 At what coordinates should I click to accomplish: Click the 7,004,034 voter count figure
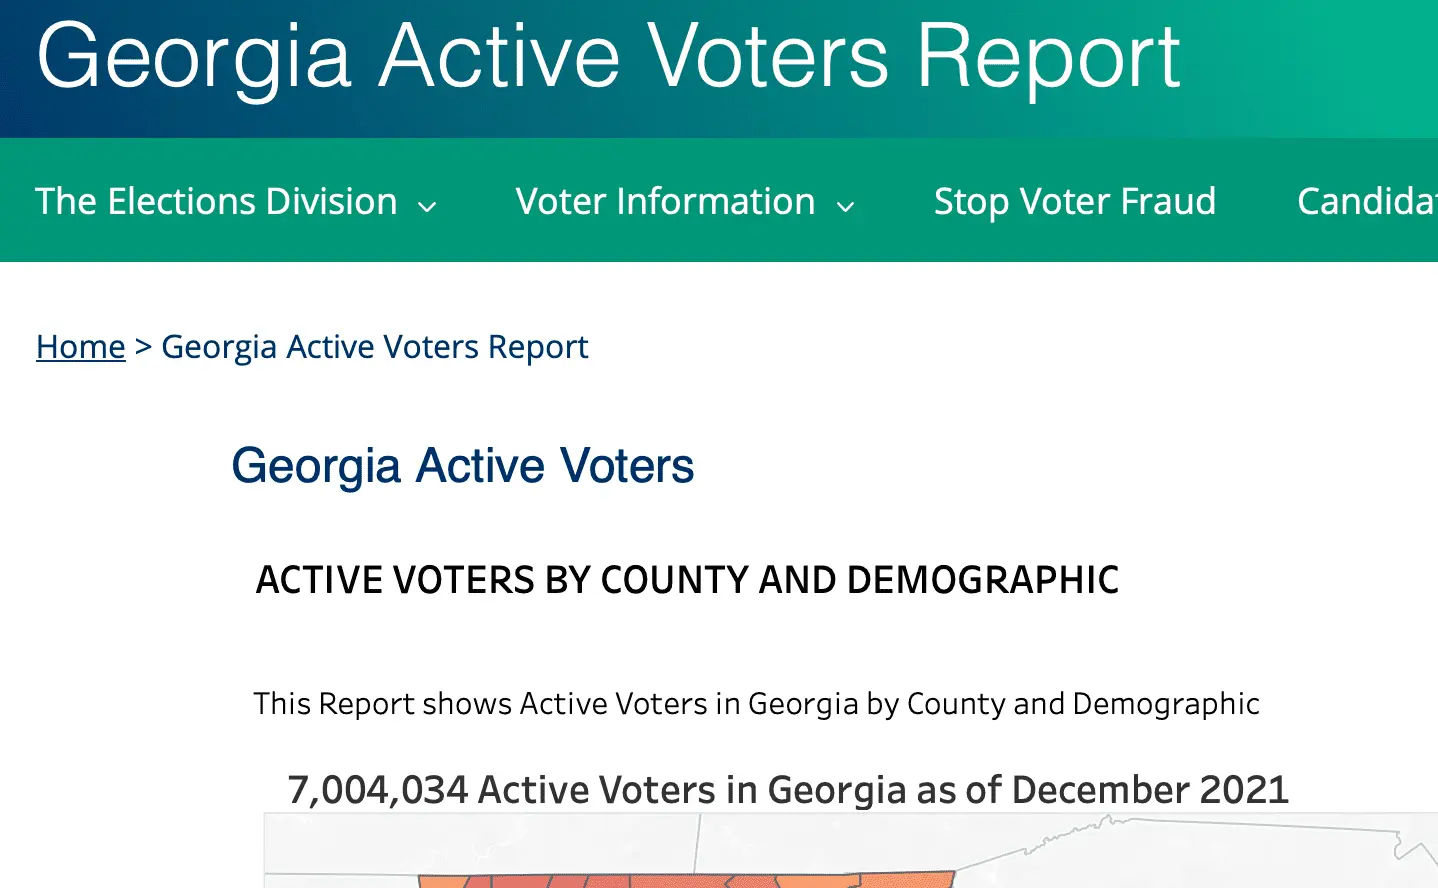(x=378, y=789)
